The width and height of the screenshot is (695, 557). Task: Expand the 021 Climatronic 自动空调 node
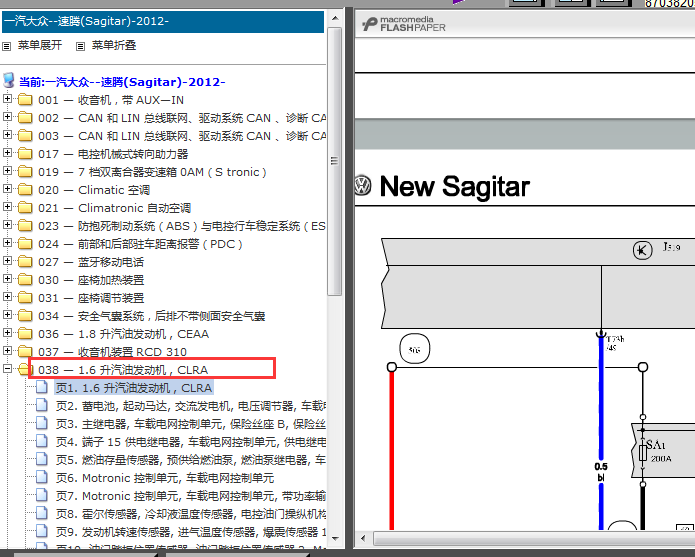click(x=7, y=207)
